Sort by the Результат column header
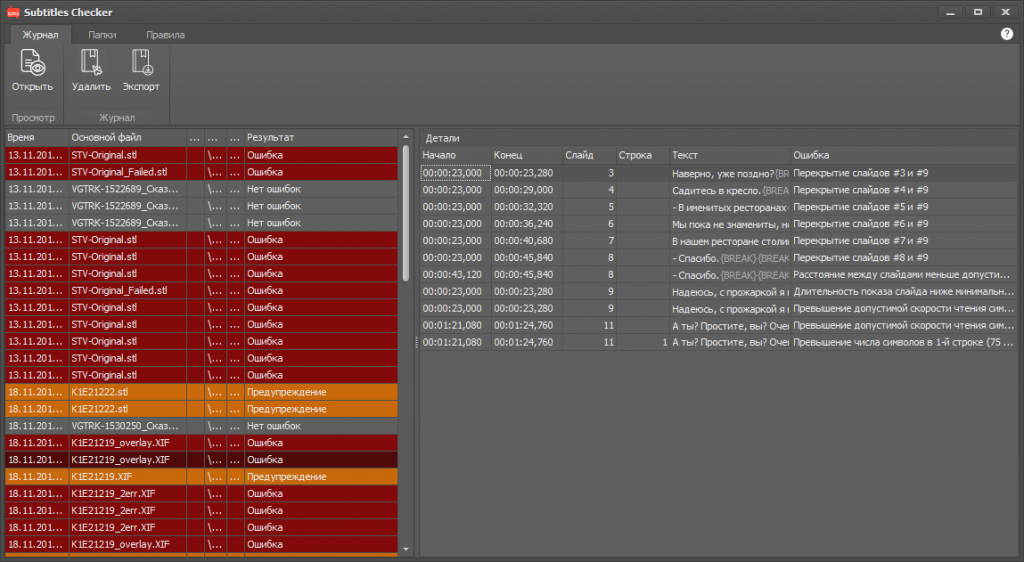The height and width of the screenshot is (562, 1024). (x=320, y=137)
